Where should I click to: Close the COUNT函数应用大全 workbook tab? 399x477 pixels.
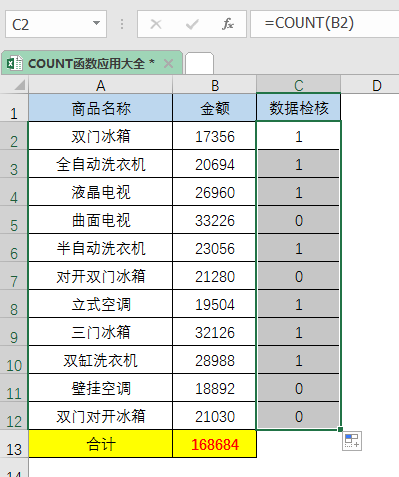click(169, 63)
